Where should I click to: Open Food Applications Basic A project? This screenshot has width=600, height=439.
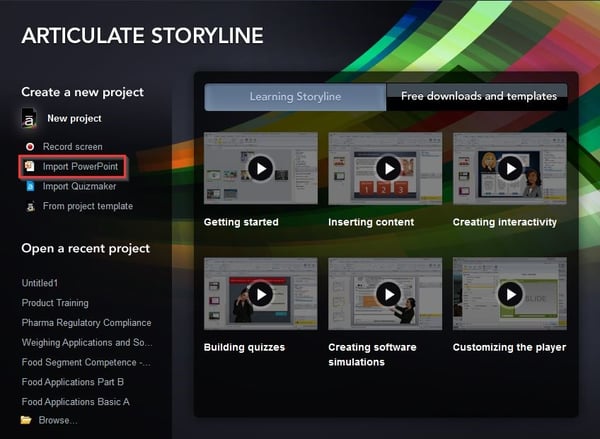75,401
